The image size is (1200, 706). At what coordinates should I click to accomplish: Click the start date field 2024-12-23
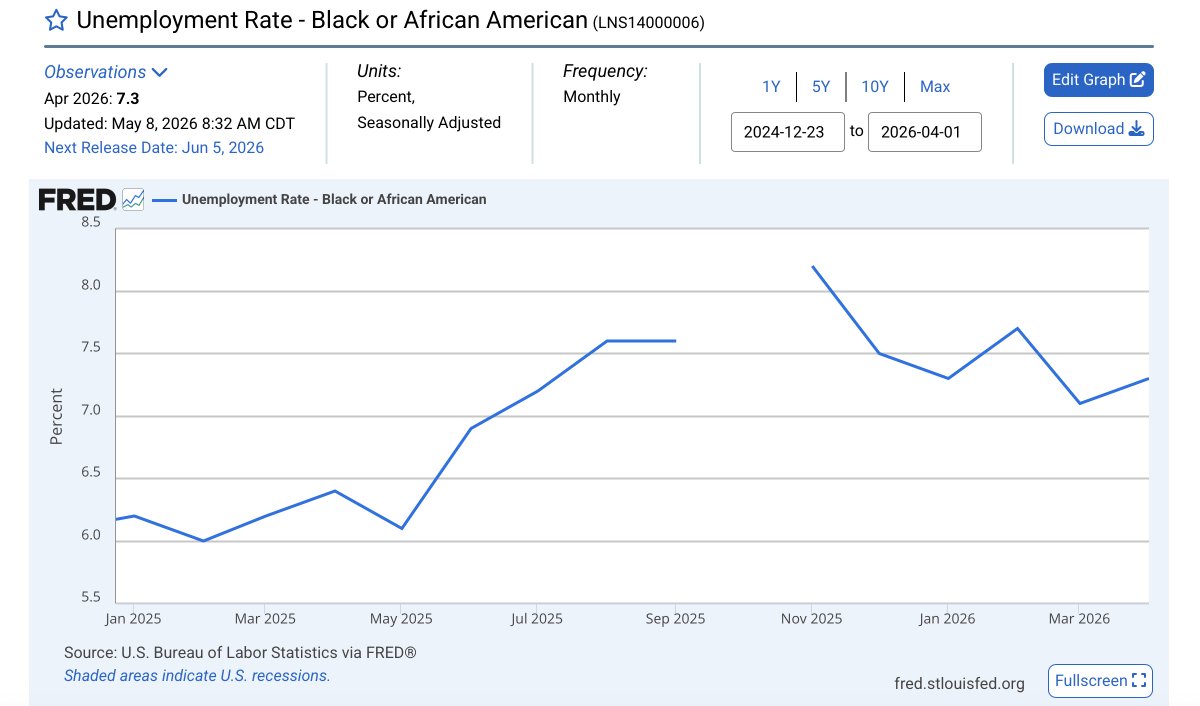(x=788, y=132)
